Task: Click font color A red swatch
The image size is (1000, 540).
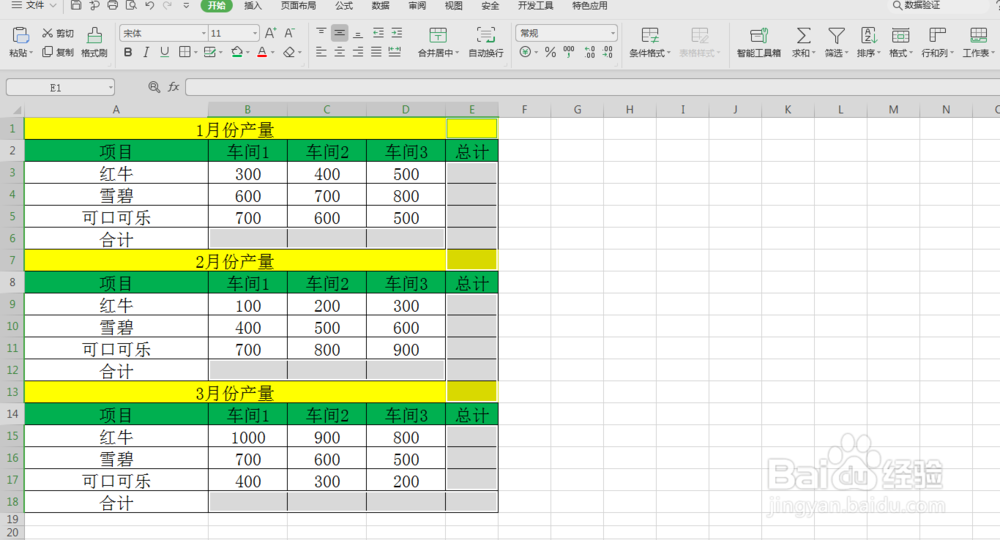Action: [x=261, y=52]
